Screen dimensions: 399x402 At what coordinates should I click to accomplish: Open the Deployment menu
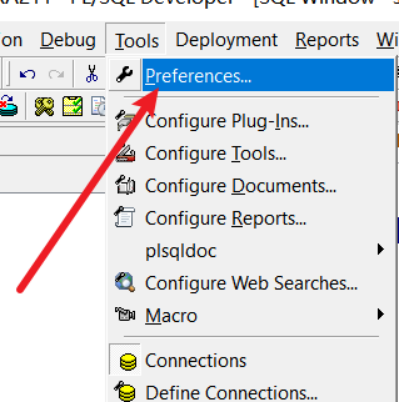226,41
